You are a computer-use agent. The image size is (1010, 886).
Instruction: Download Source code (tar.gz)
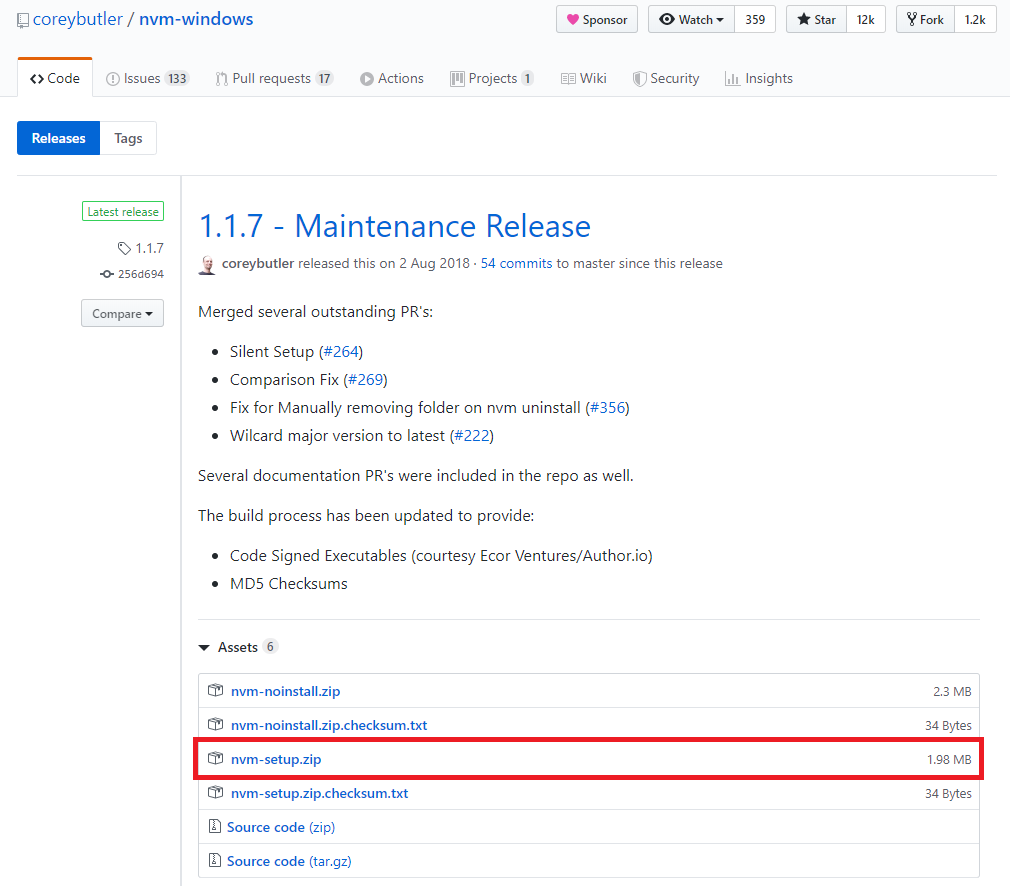coord(289,861)
